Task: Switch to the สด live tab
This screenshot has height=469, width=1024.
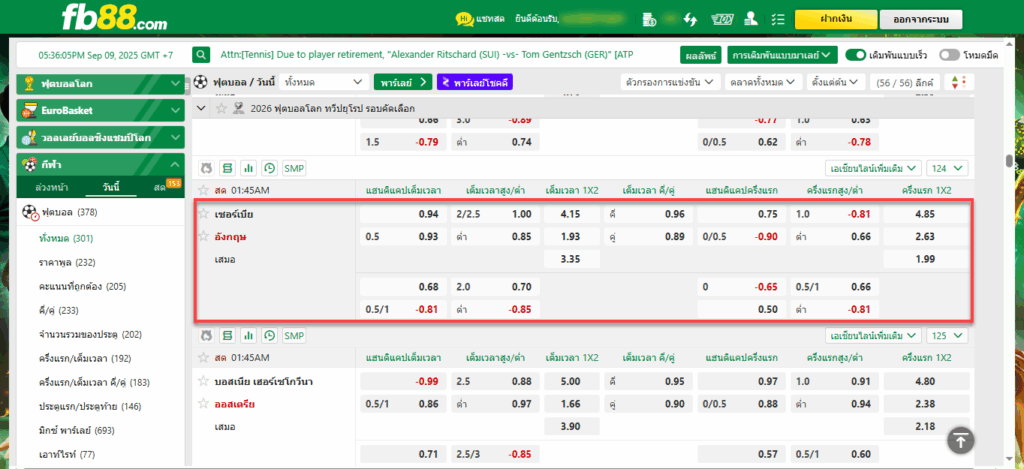Action: pyautogui.click(x=159, y=187)
